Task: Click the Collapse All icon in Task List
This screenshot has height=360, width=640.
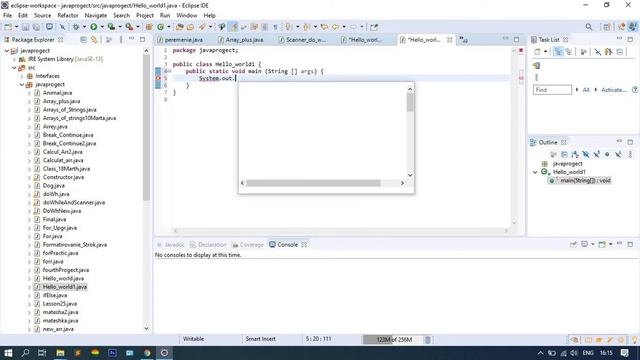Action: [x=620, y=52]
